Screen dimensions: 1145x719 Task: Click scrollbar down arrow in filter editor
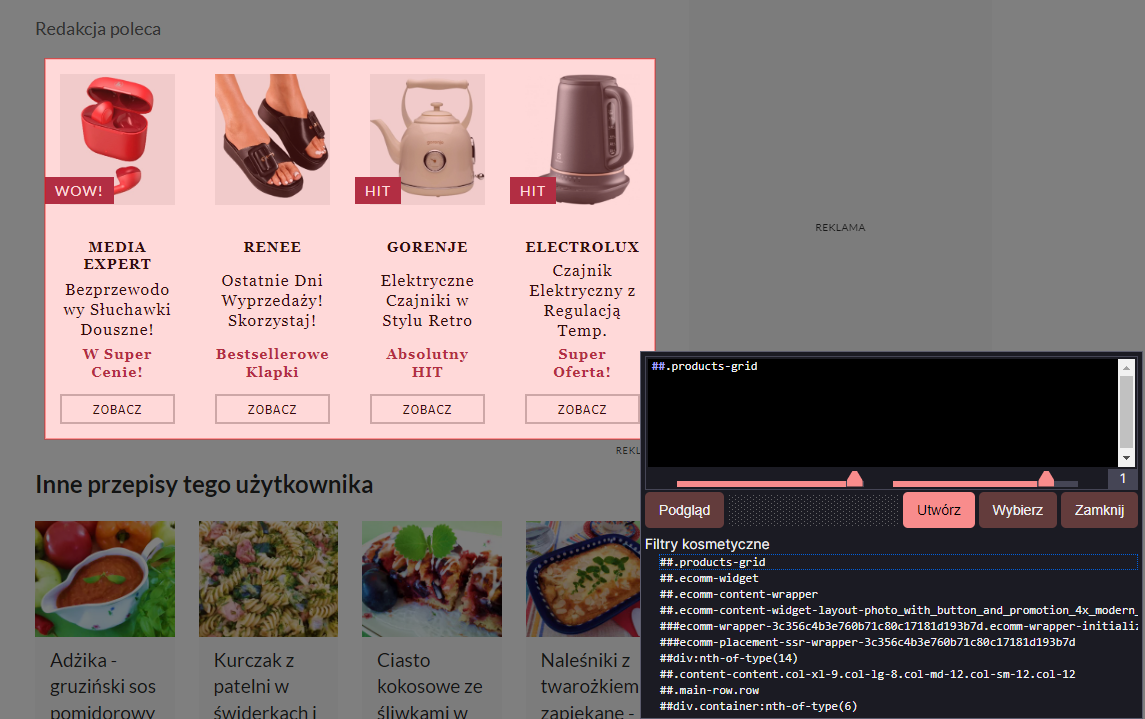[x=1126, y=458]
